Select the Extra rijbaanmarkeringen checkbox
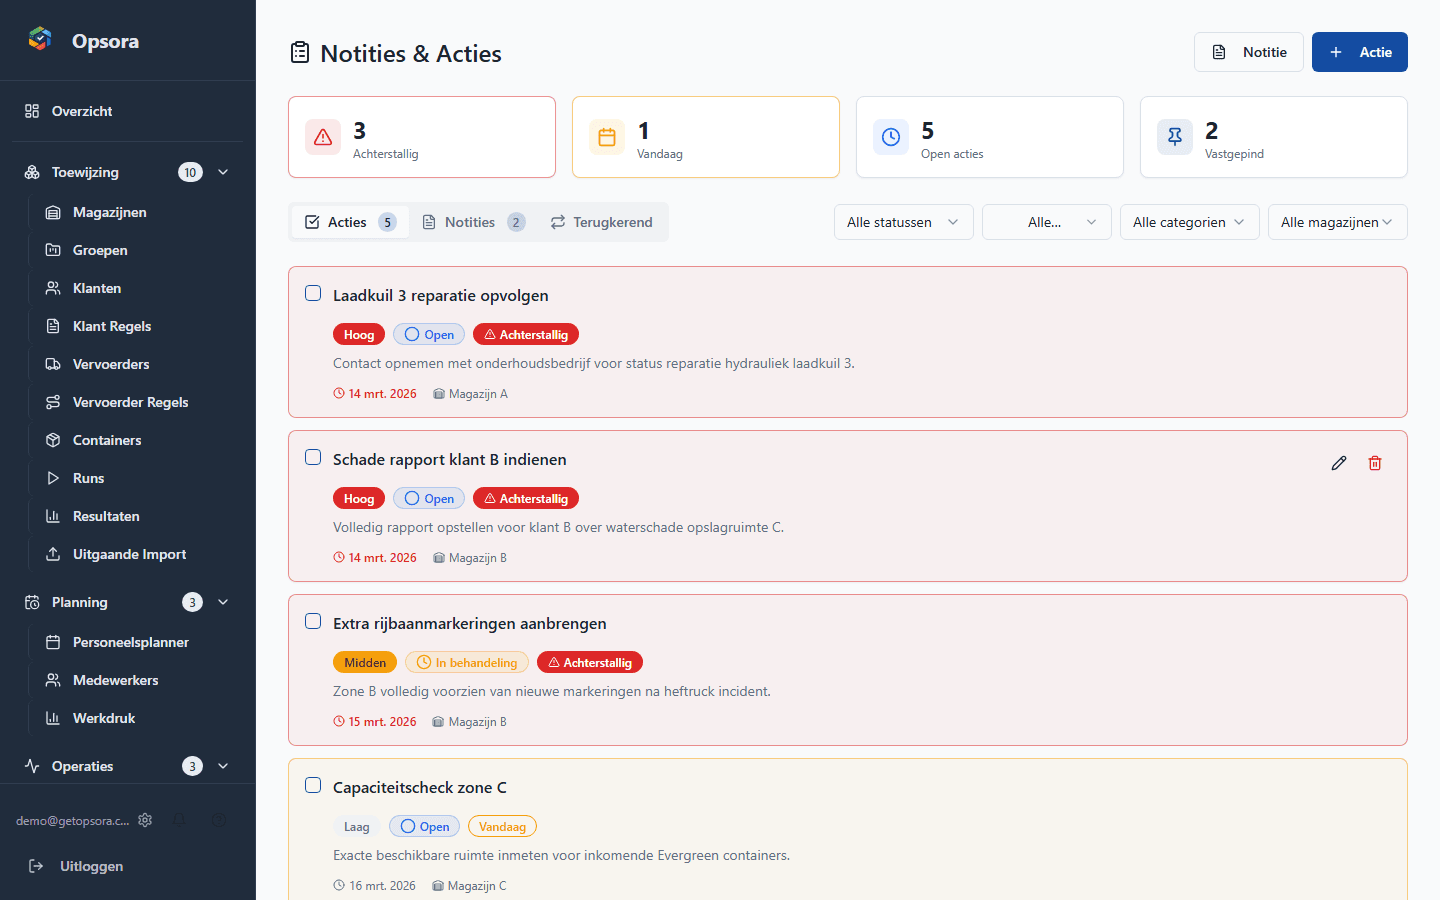The image size is (1440, 900). pyautogui.click(x=313, y=621)
